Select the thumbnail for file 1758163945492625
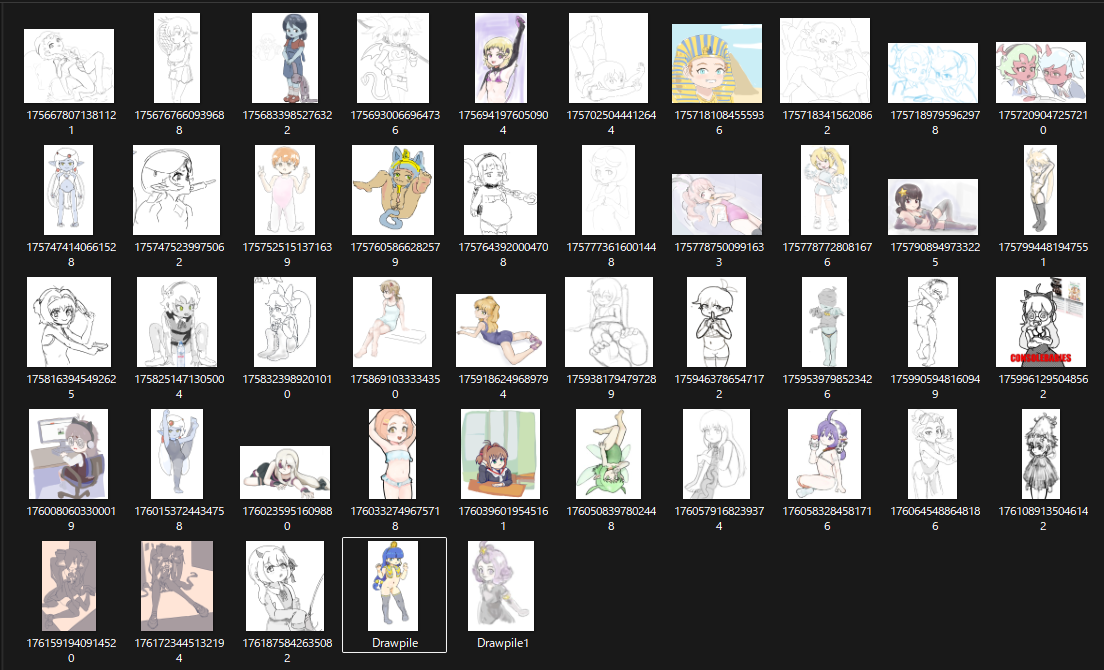Image resolution: width=1104 pixels, height=670 pixels. [69, 322]
